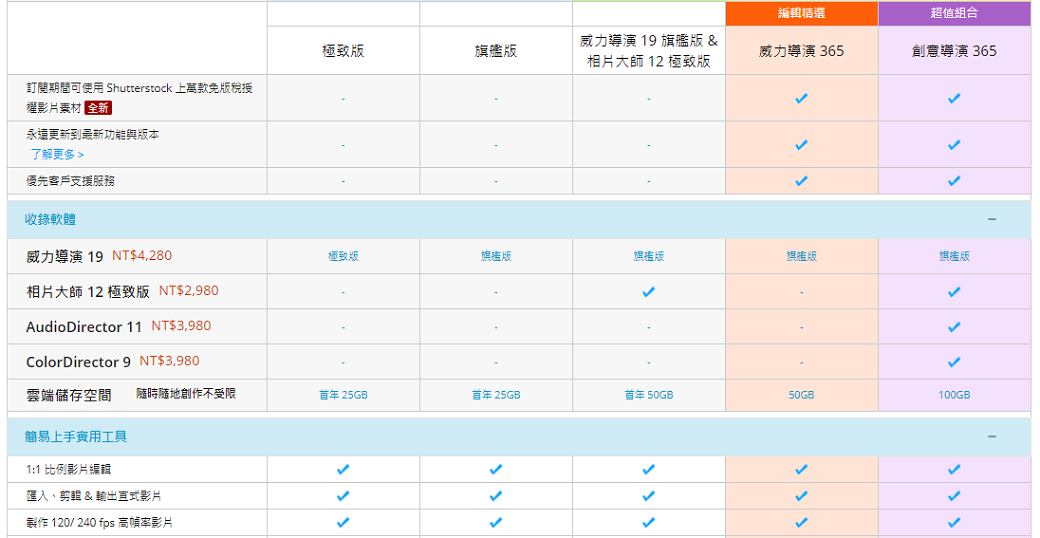Click 120/240 fps row checkmark under 創意導演 365

(x=954, y=523)
